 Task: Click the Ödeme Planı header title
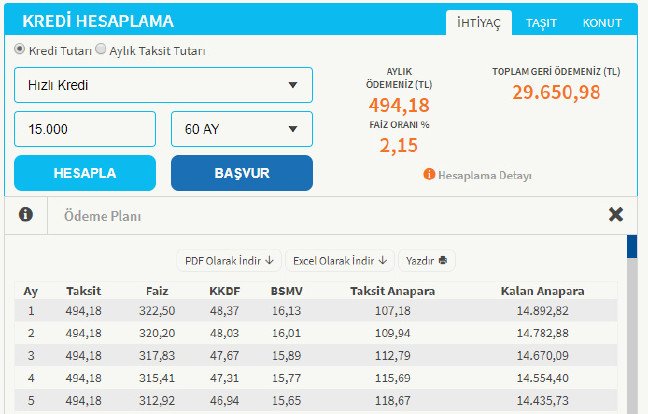coord(102,215)
